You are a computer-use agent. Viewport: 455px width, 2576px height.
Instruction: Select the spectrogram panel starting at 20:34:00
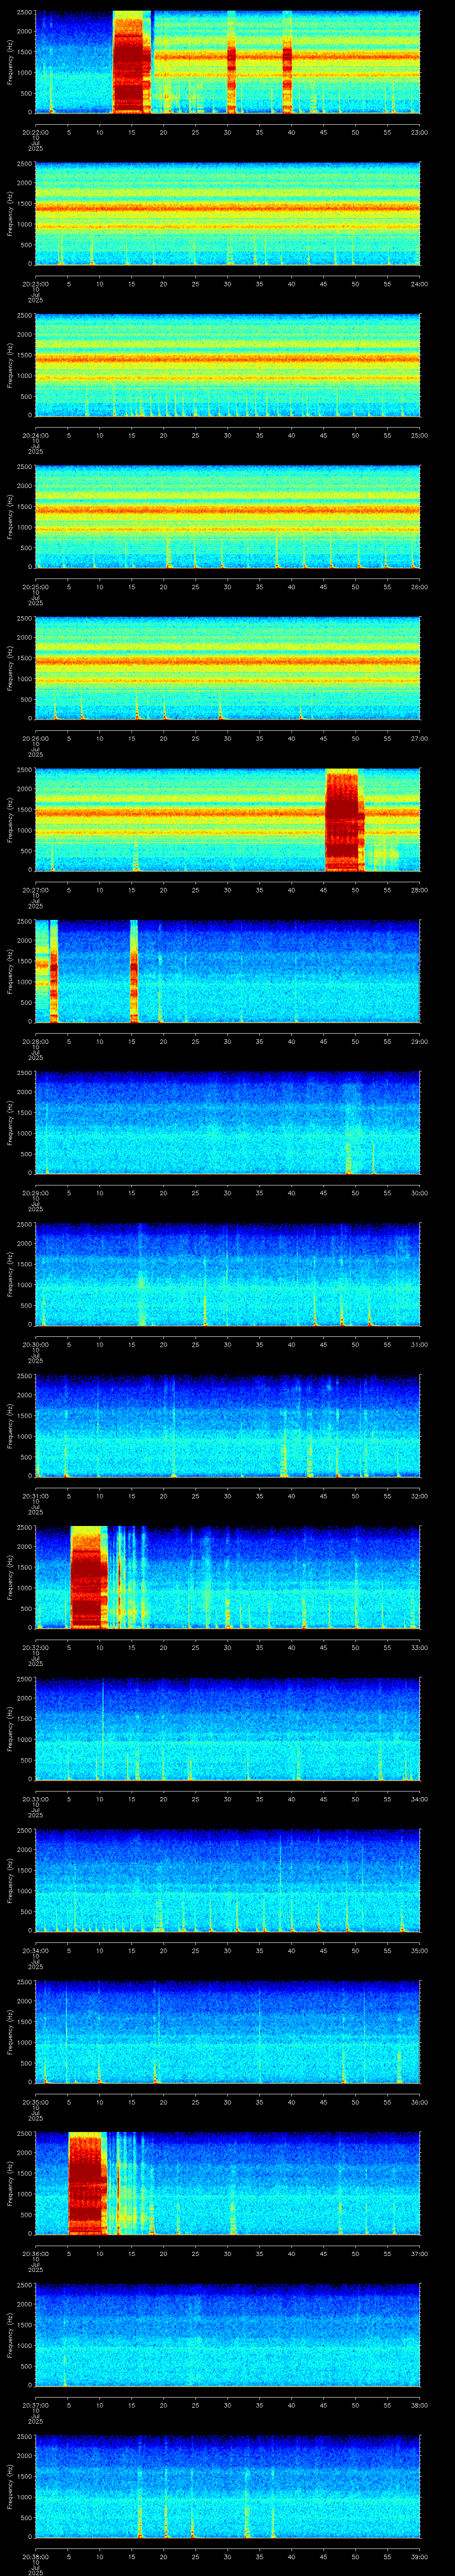click(228, 1880)
